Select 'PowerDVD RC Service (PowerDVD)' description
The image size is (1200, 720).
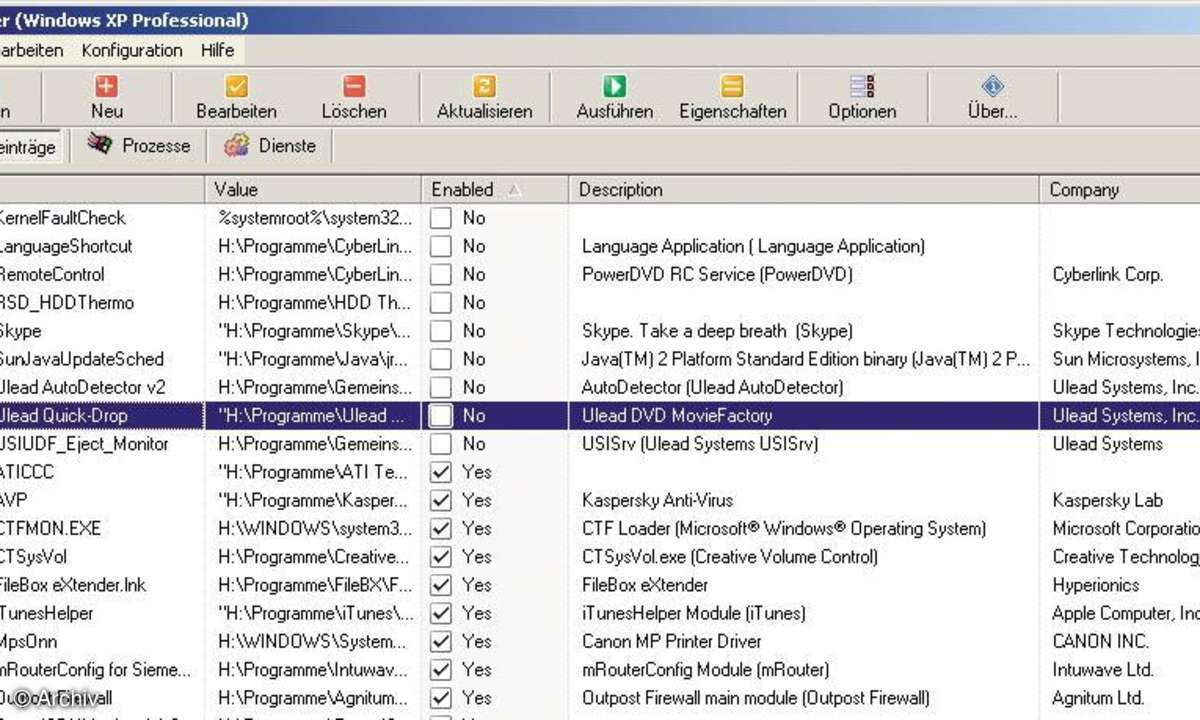tap(717, 274)
